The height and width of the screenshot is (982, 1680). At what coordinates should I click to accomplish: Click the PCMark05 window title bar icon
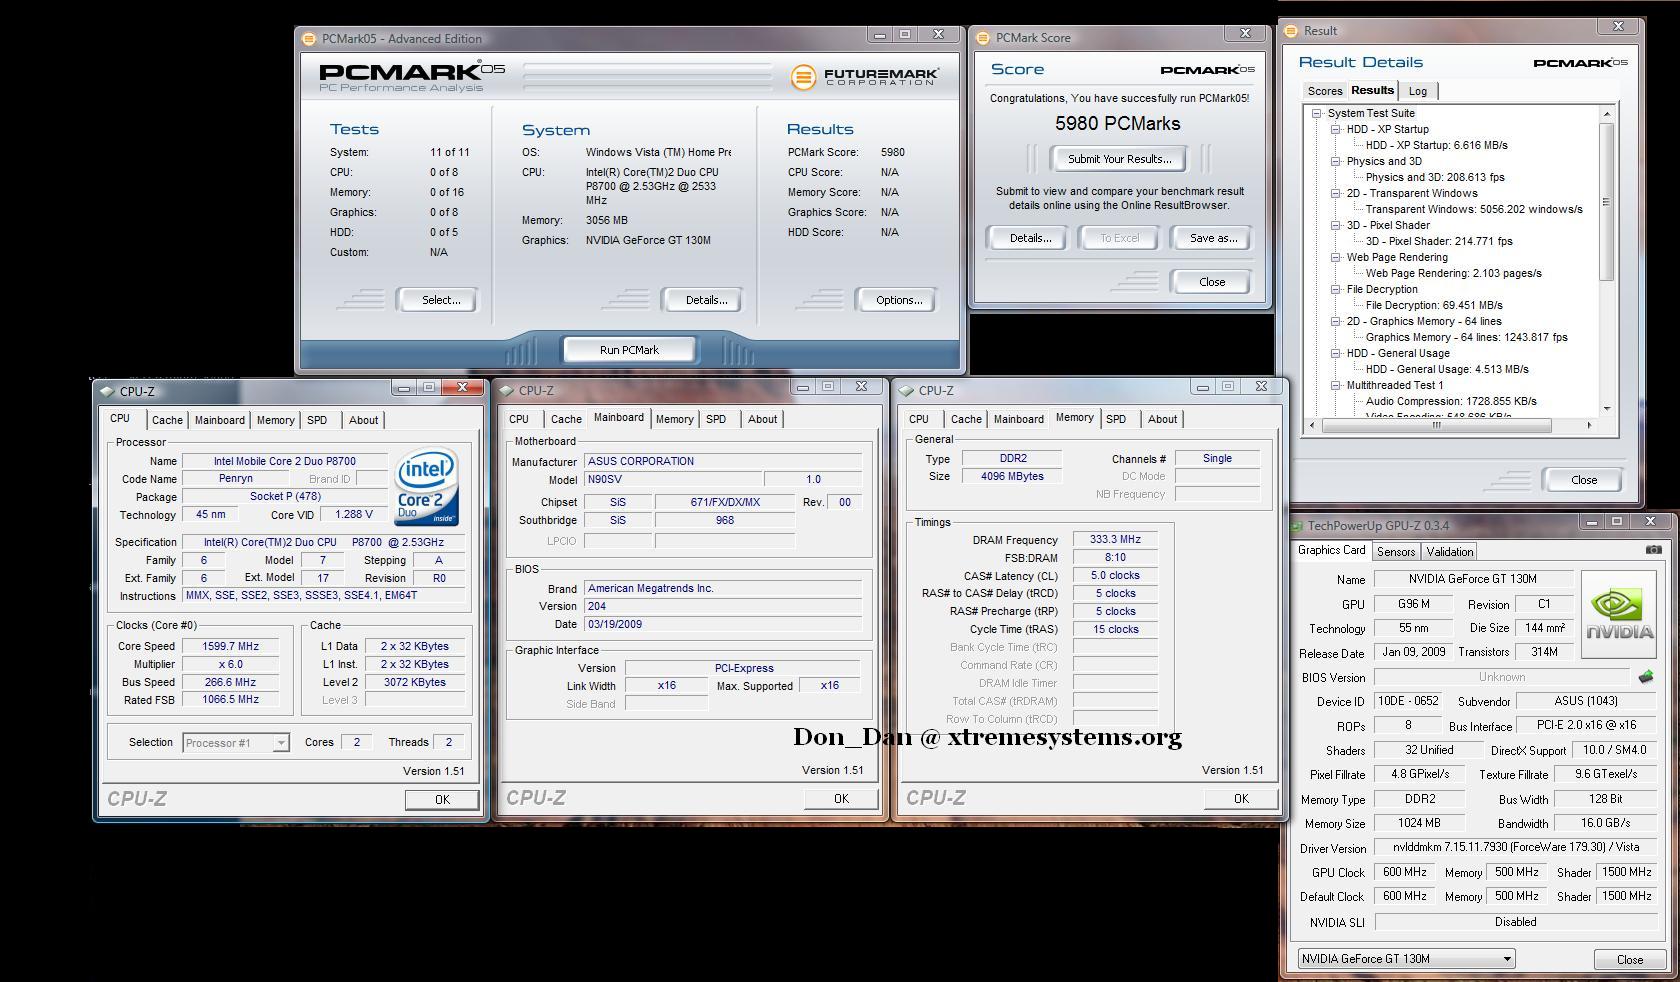tap(308, 39)
